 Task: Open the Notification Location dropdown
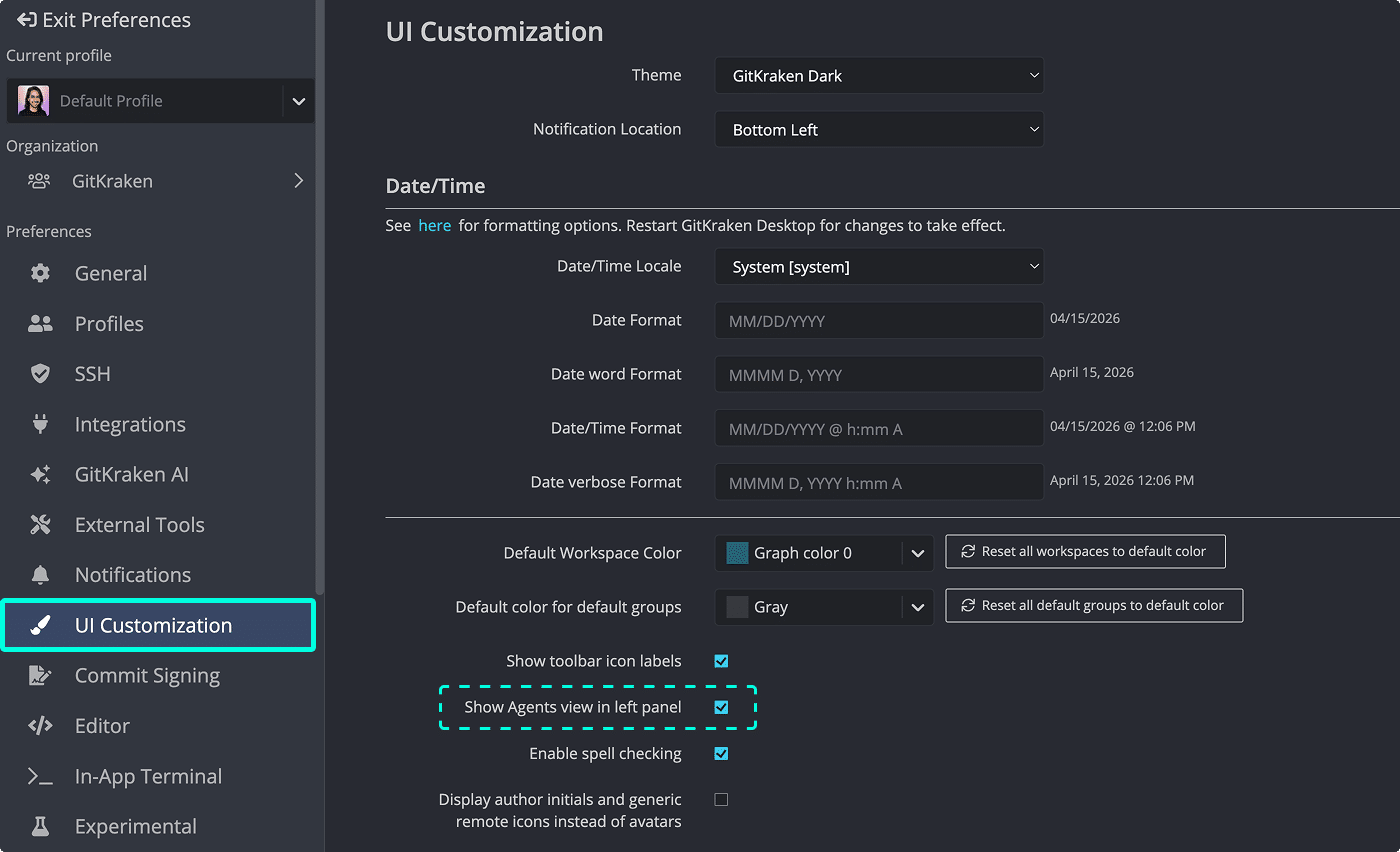[x=878, y=129]
